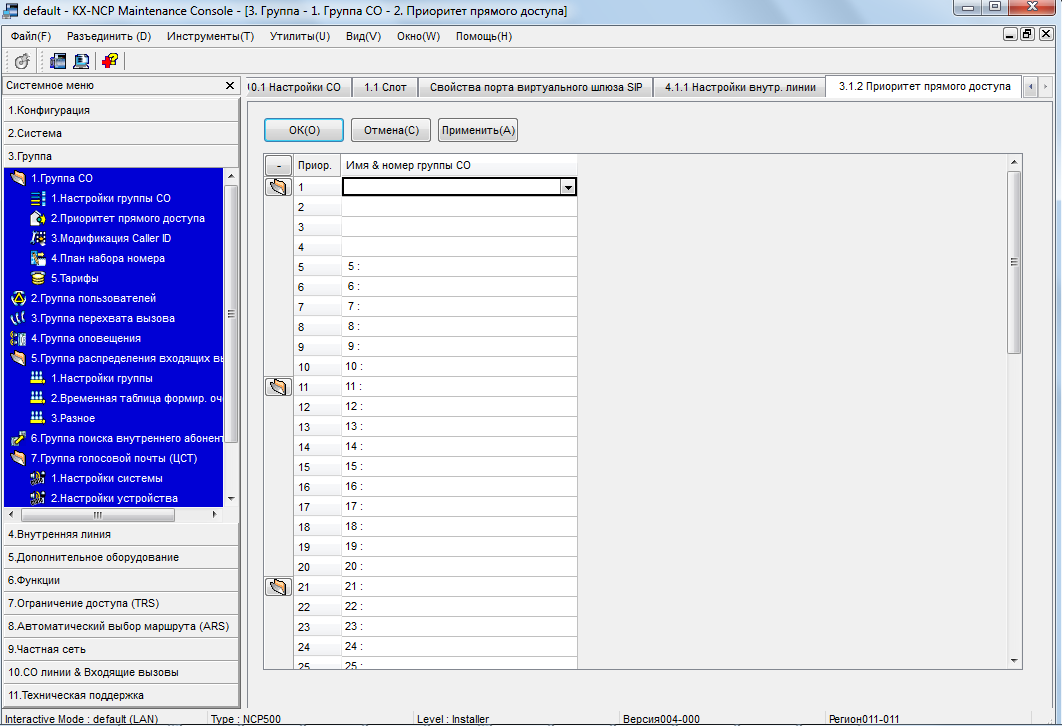Click the priority 5 group CO cell
Image resolution: width=1062 pixels, height=726 pixels.
pos(459,267)
